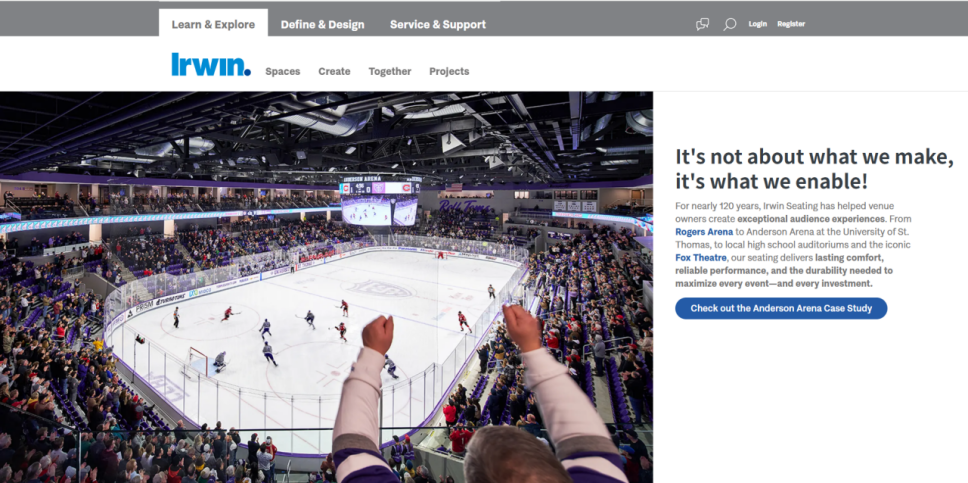
Task: Click the Login link
Action: click(757, 24)
